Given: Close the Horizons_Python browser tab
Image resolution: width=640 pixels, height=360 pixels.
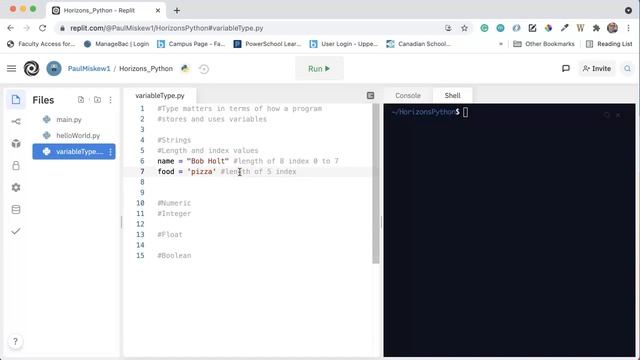Looking at the screenshot, I should pos(158,11).
